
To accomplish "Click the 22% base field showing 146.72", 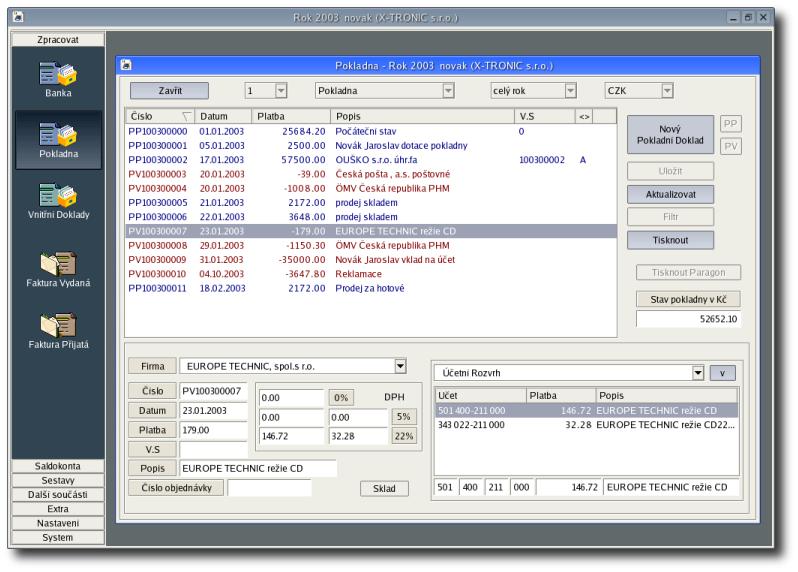I will (292, 436).
